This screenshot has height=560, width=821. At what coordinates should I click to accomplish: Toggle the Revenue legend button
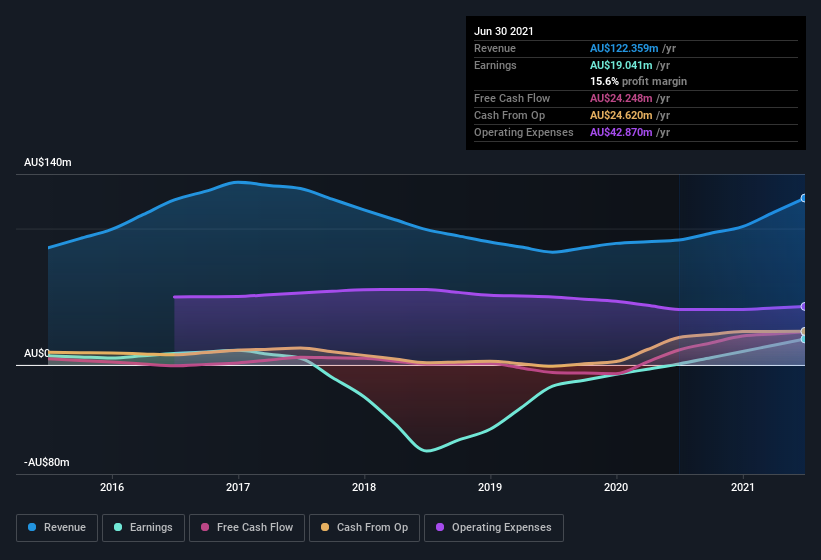tap(57, 528)
